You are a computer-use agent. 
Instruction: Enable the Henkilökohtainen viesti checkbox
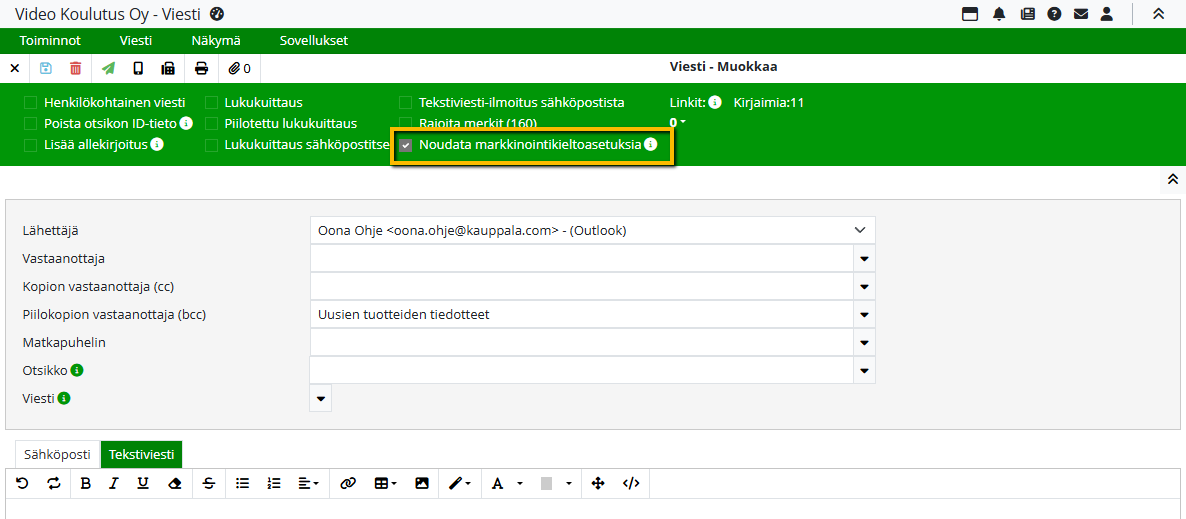[x=31, y=103]
